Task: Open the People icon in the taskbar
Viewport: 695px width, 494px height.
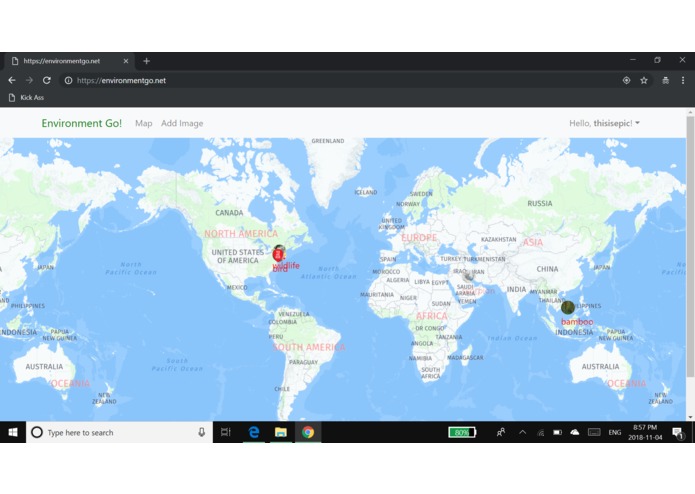Action: point(501,432)
